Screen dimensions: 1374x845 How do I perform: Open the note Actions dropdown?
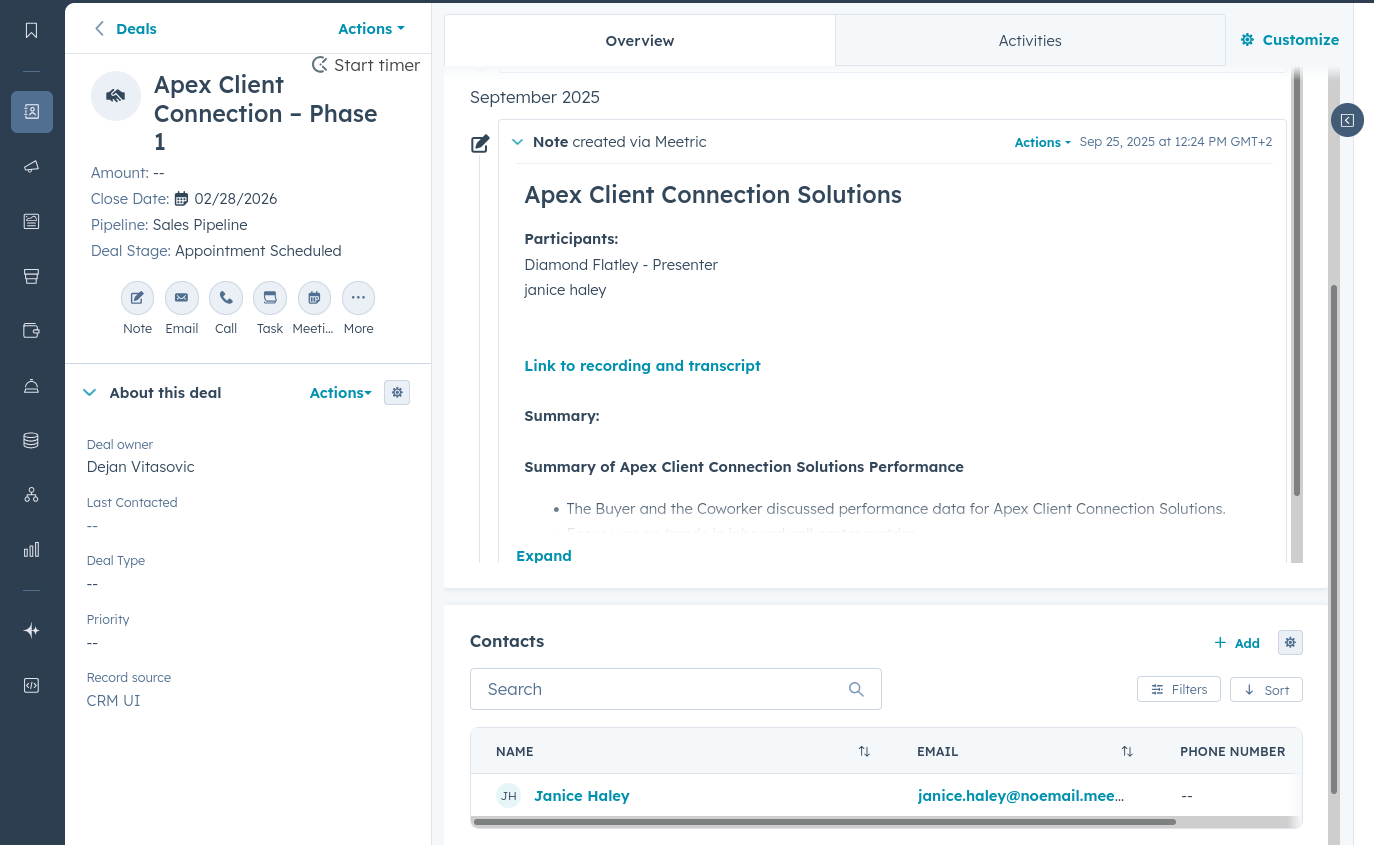1042,143
